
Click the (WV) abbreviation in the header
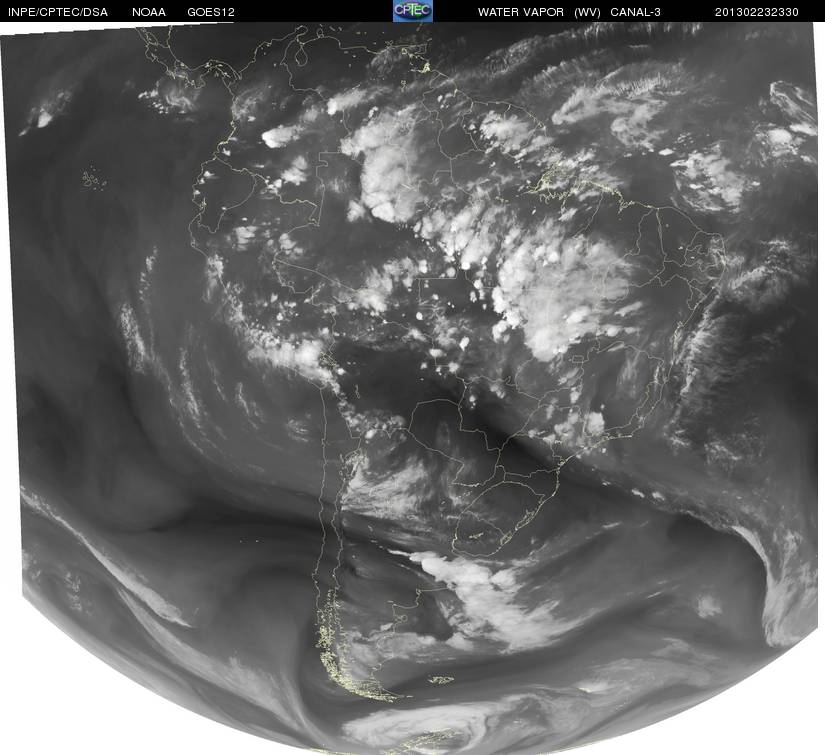click(587, 12)
